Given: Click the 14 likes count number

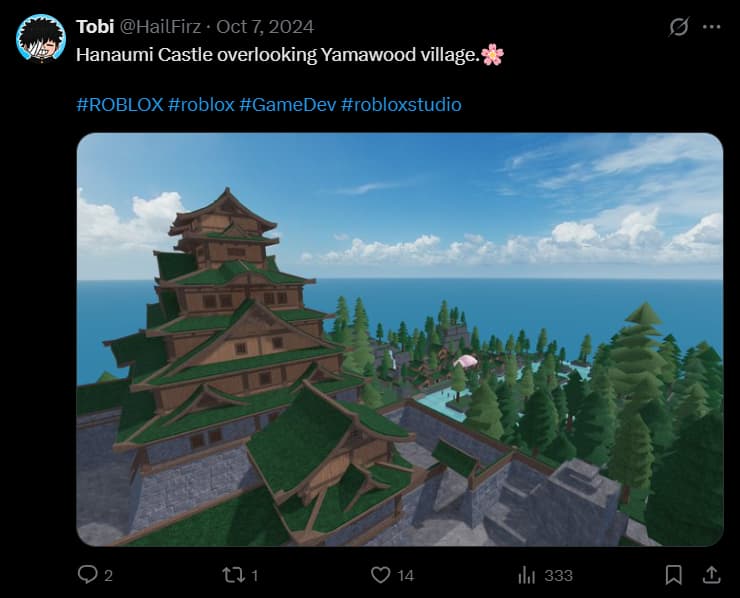Looking at the screenshot, I should [x=405, y=575].
